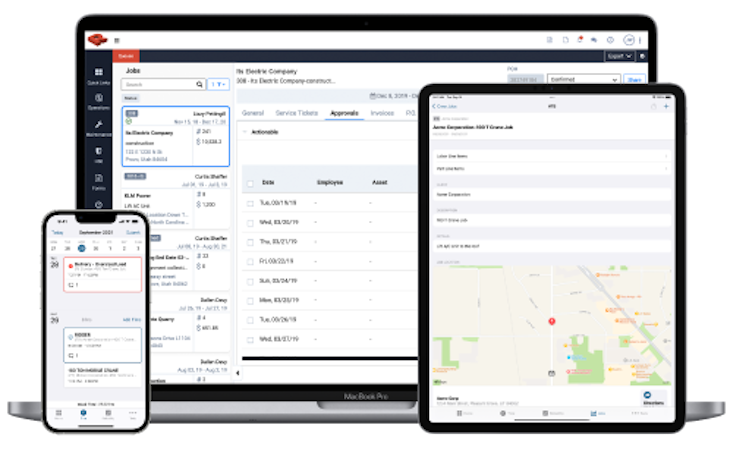This screenshot has width=733, height=450.
Task: Collapse the Actionable section
Action: 245,132
